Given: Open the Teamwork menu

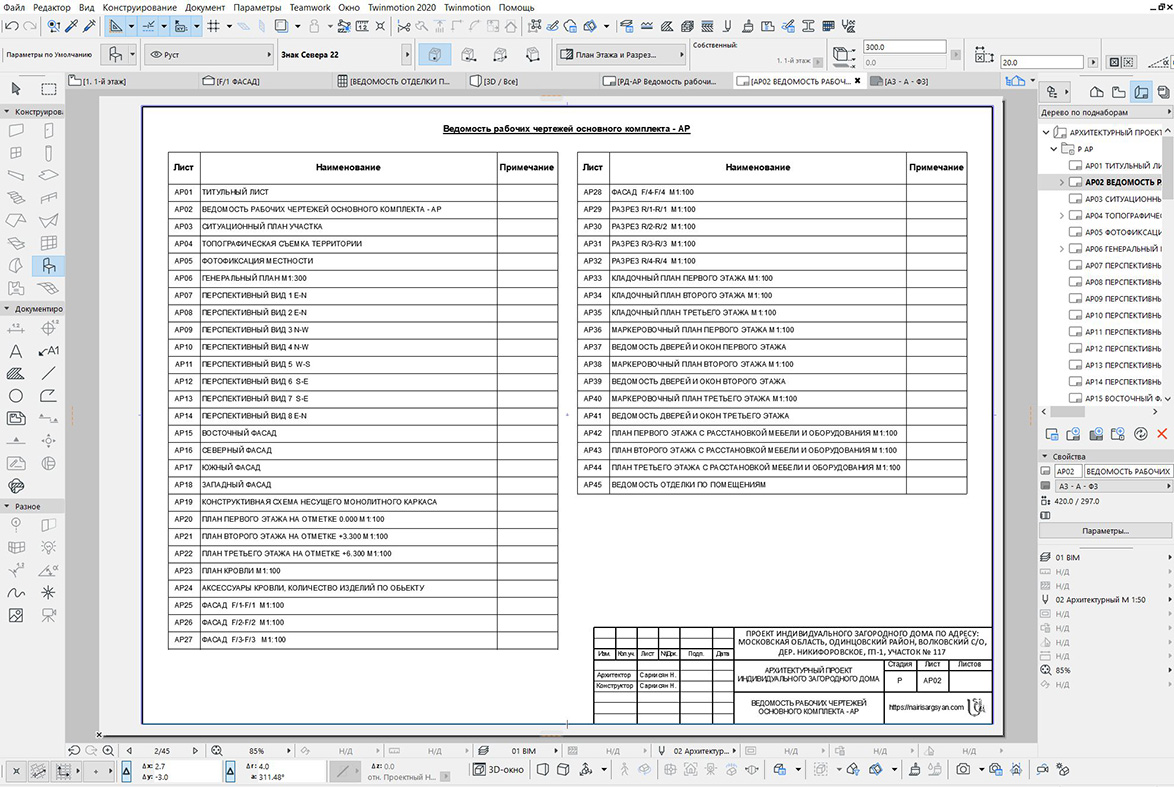Looking at the screenshot, I should (310, 7).
